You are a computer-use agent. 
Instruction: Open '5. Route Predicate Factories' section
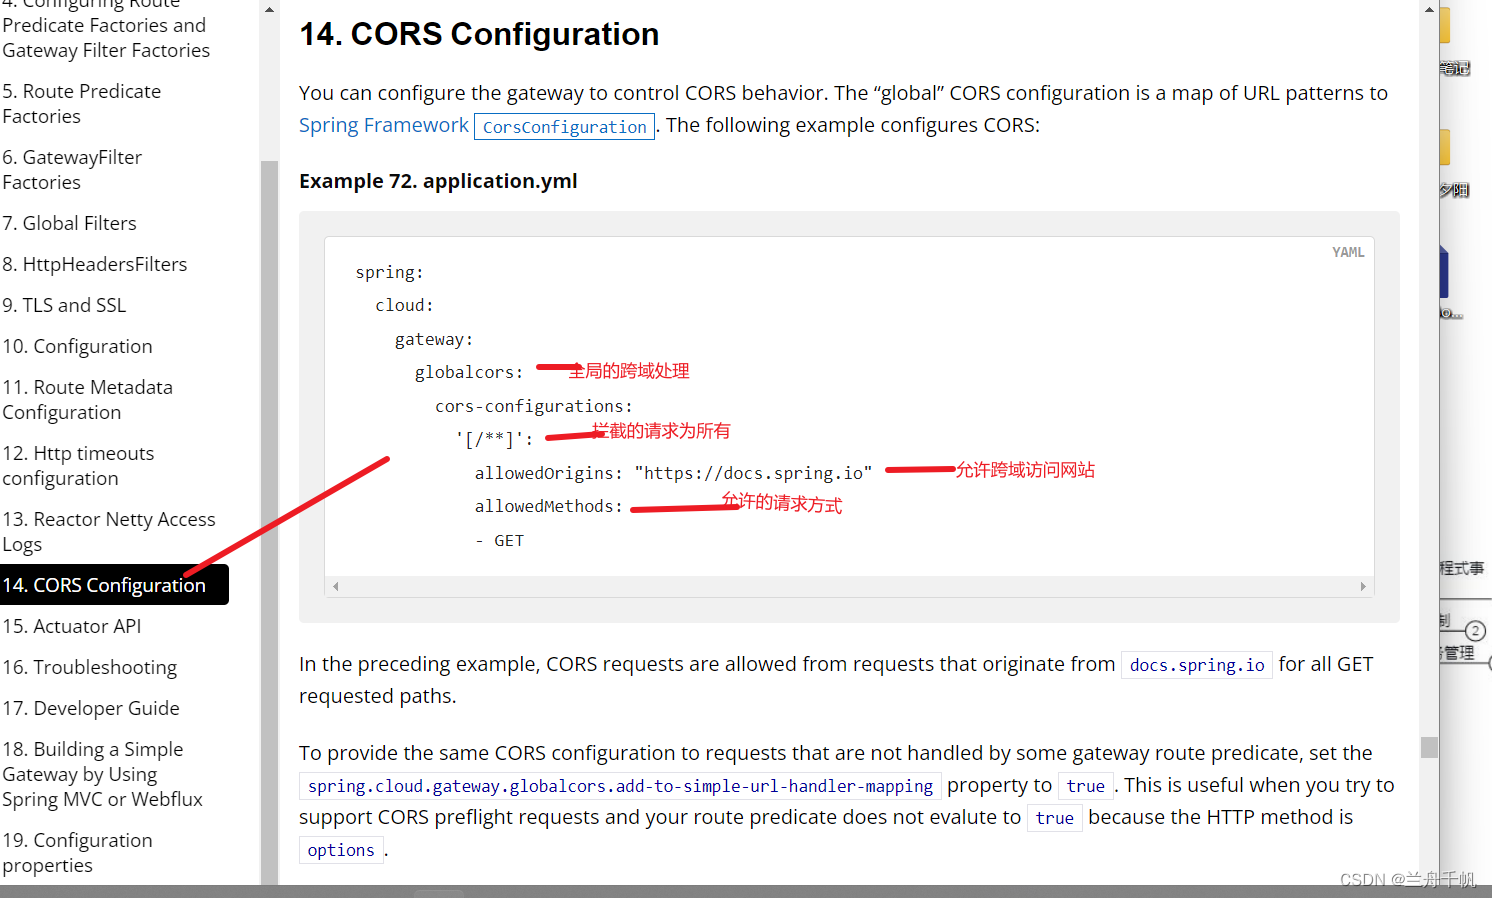pos(81,104)
